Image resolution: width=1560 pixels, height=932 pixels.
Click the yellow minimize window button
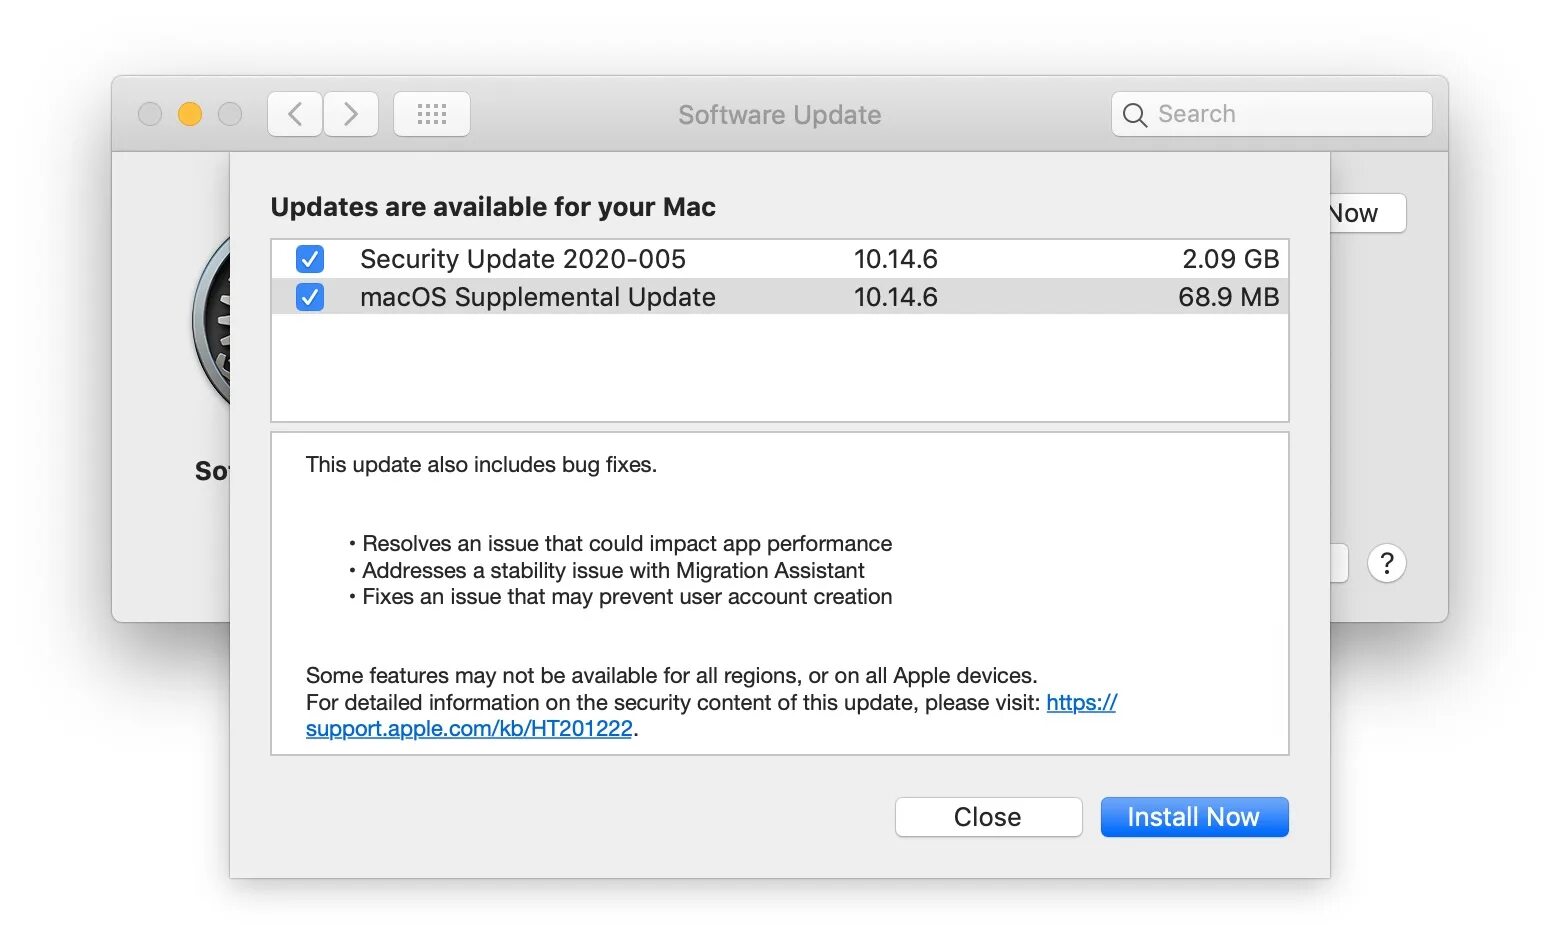pyautogui.click(x=190, y=114)
